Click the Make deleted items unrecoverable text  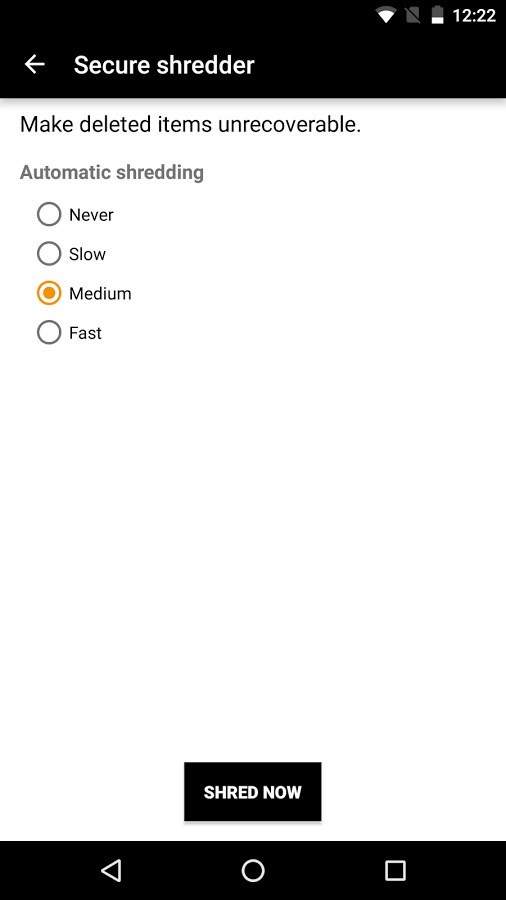pyautogui.click(x=190, y=125)
